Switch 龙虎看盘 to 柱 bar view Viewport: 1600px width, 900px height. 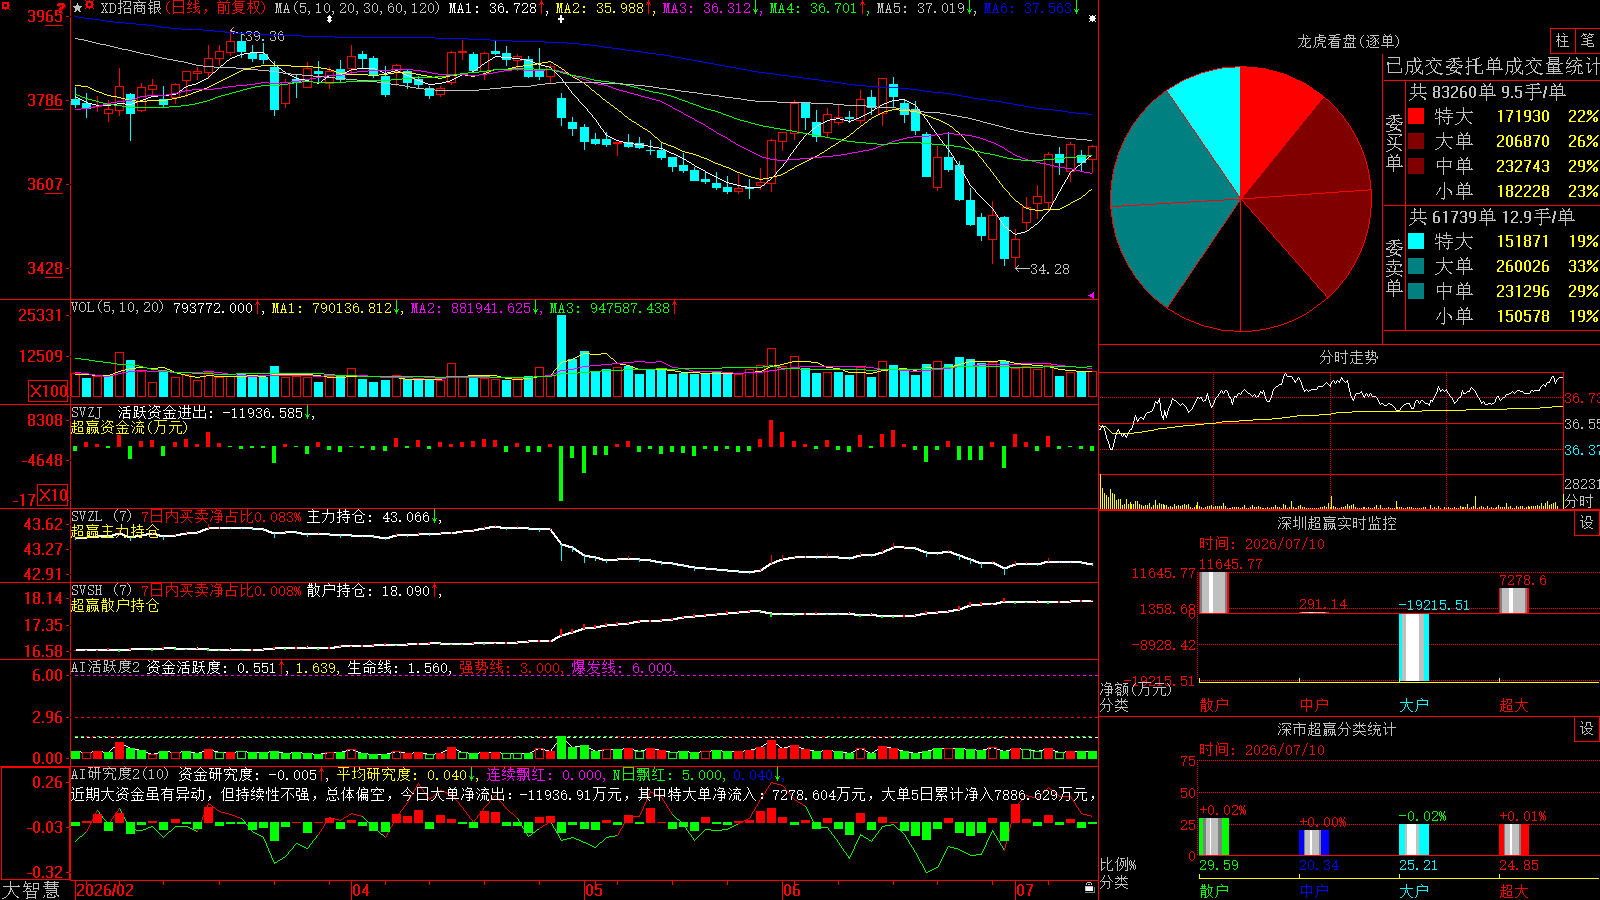click(x=1562, y=40)
